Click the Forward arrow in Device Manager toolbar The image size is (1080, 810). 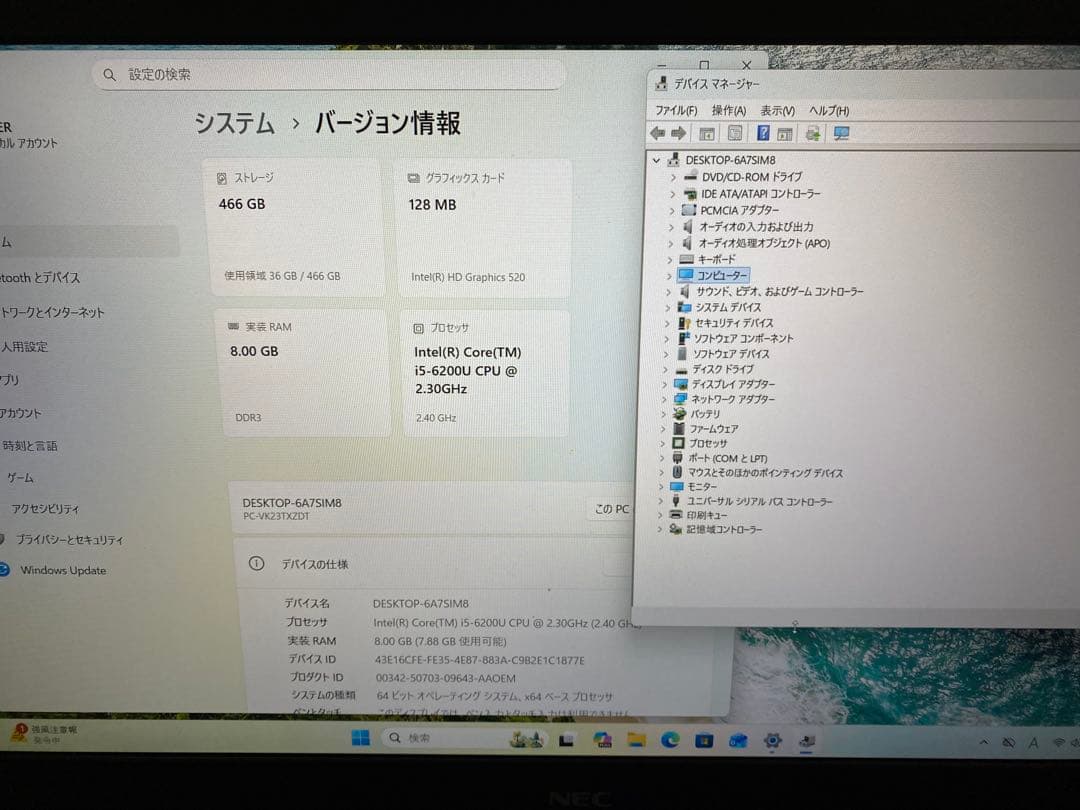(678, 134)
